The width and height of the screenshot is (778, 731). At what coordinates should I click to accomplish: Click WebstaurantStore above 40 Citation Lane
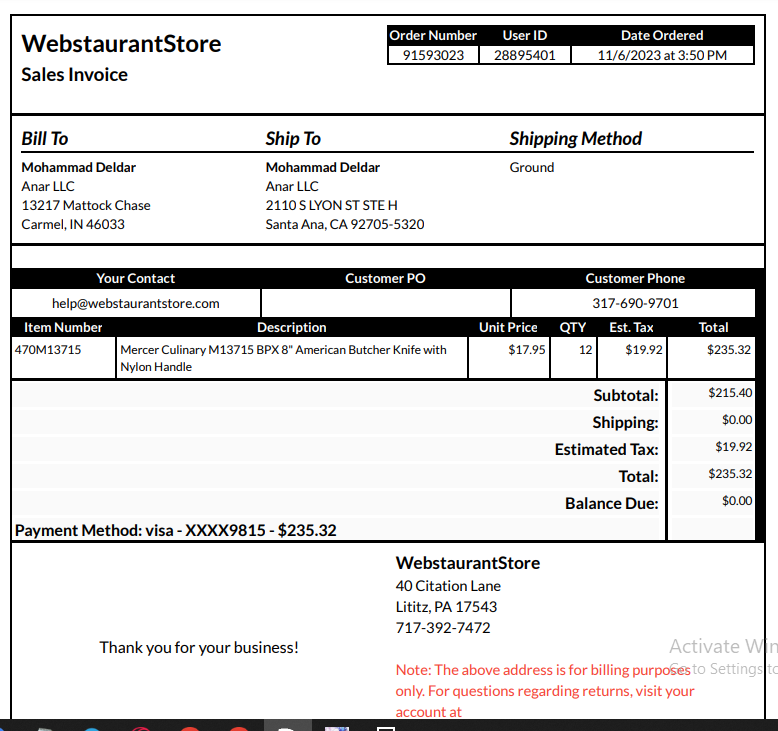[467, 563]
